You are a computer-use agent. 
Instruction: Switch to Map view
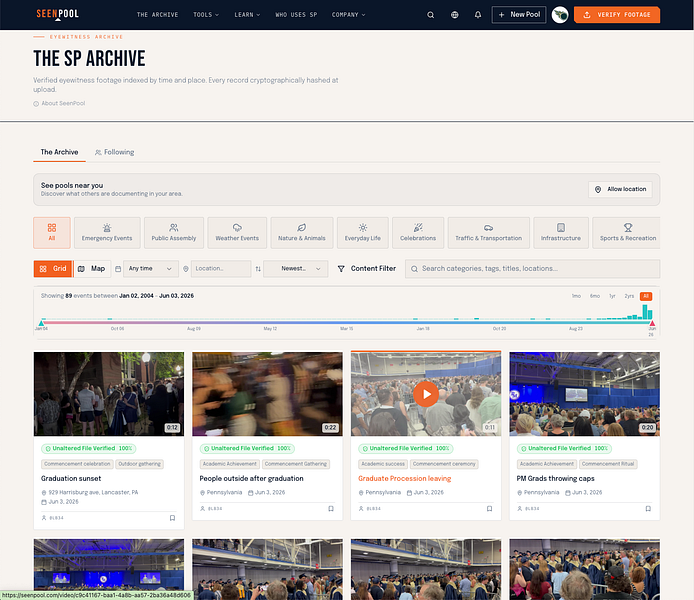(x=92, y=269)
